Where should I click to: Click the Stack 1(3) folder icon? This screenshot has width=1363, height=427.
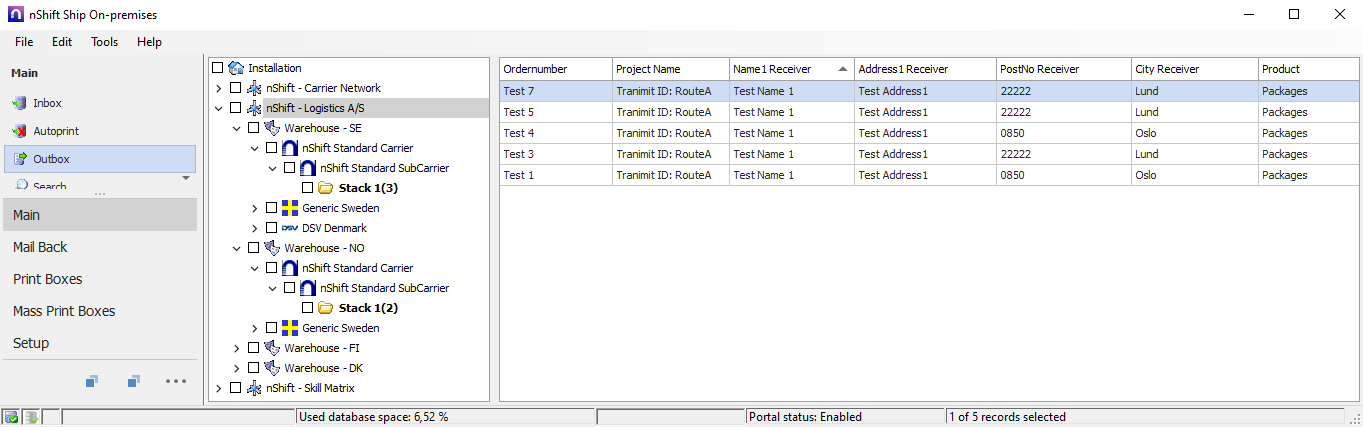pyautogui.click(x=326, y=188)
